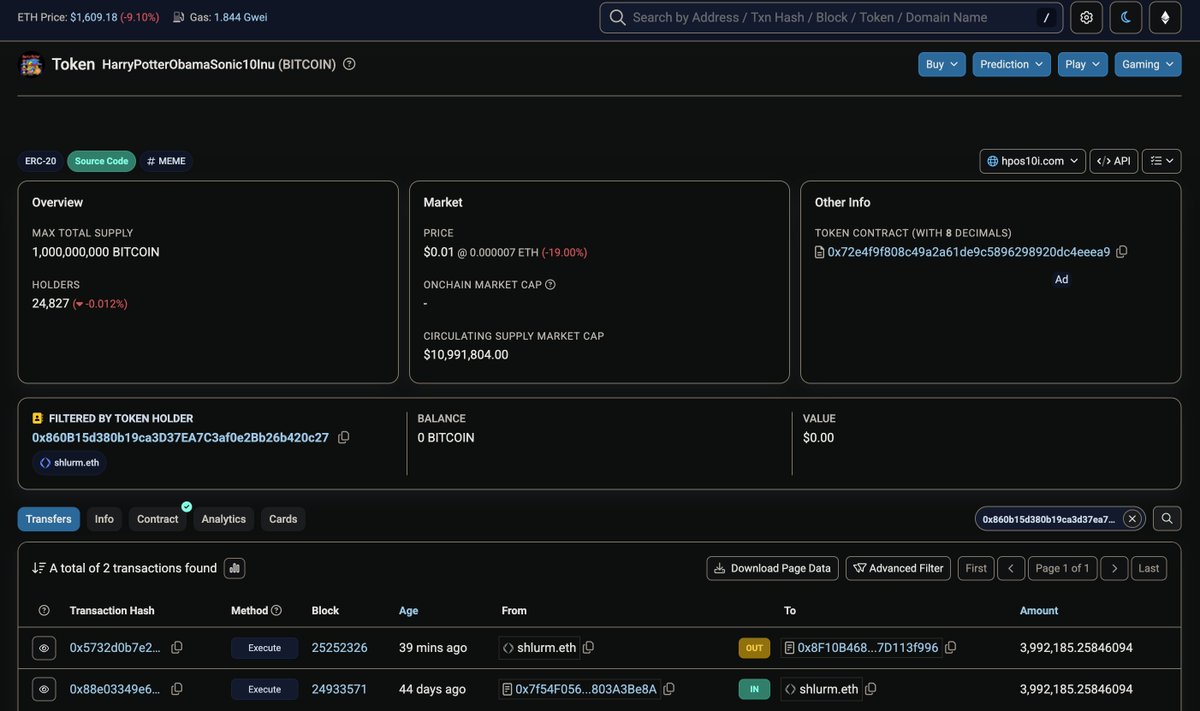The height and width of the screenshot is (711, 1200).
Task: Go to previous page arrow
Action: (1011, 568)
